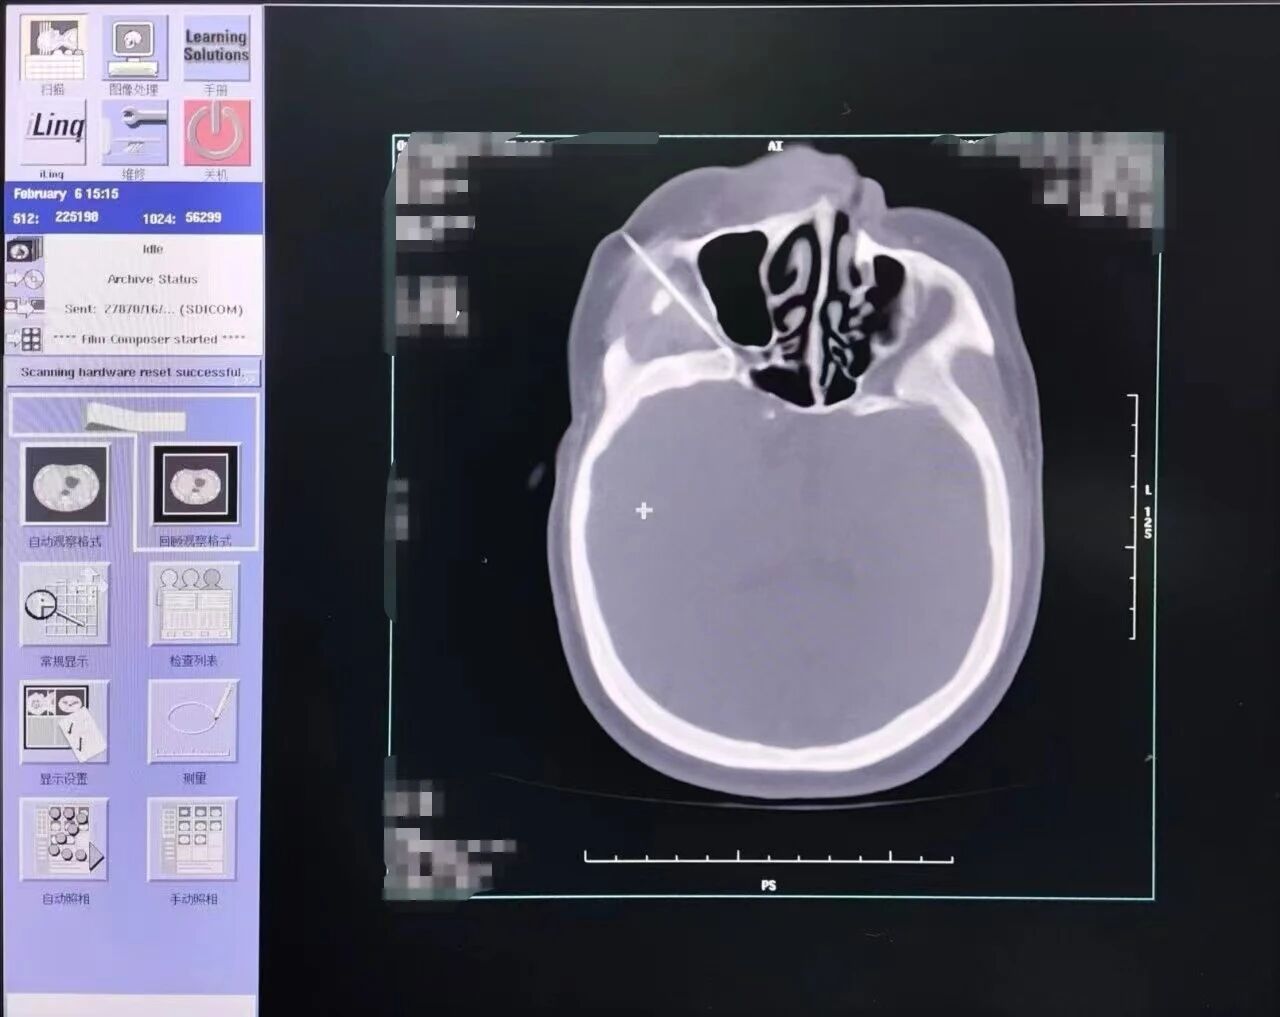Click the Scanning hardware reset message bar
Image resolution: width=1280 pixels, height=1017 pixels.
(134, 372)
